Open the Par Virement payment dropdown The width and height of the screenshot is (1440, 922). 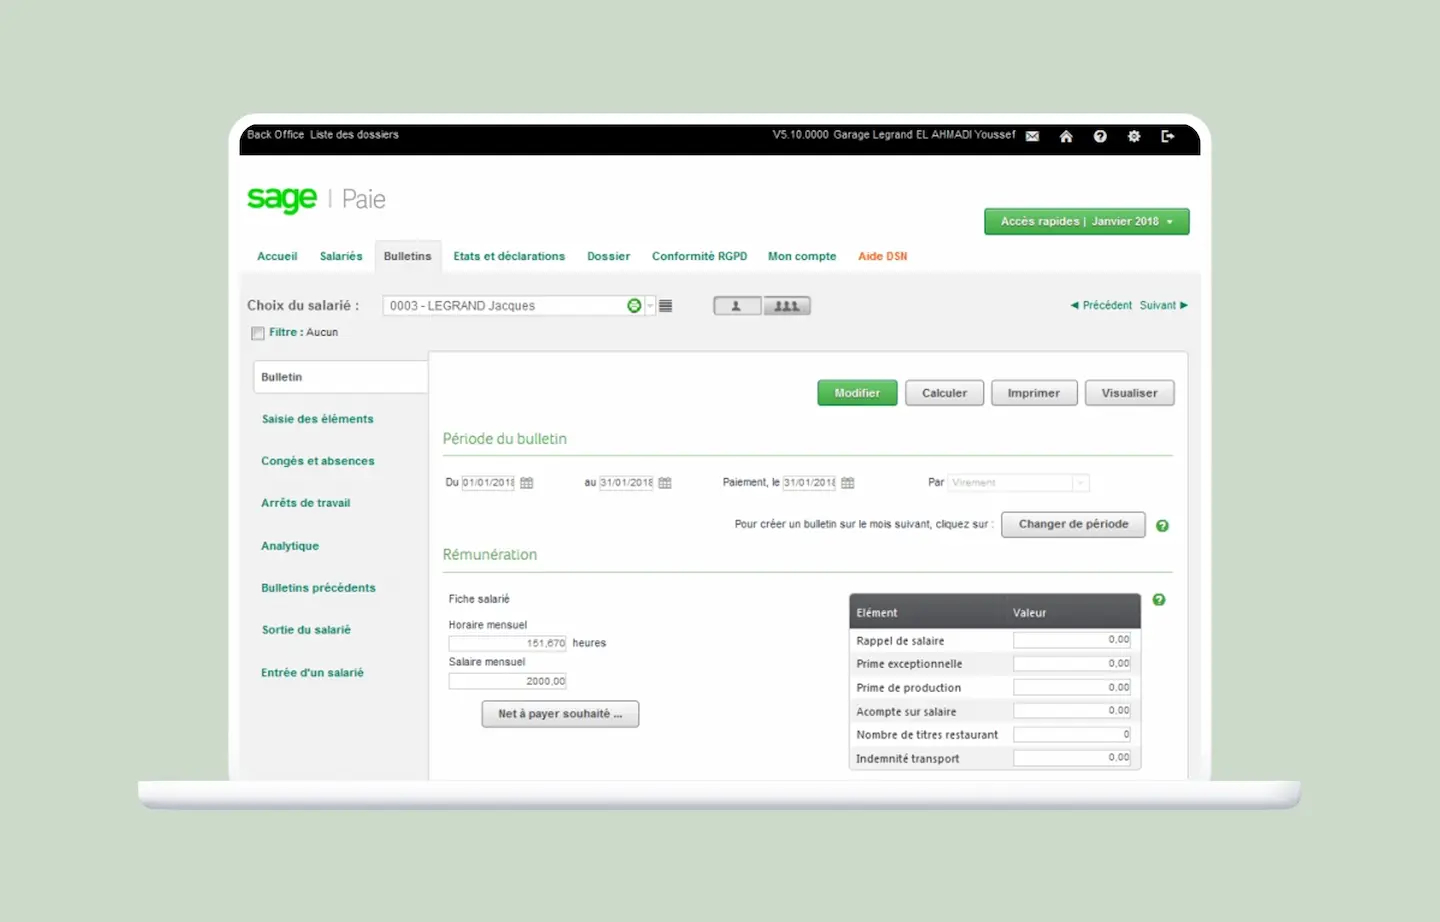(1019, 483)
